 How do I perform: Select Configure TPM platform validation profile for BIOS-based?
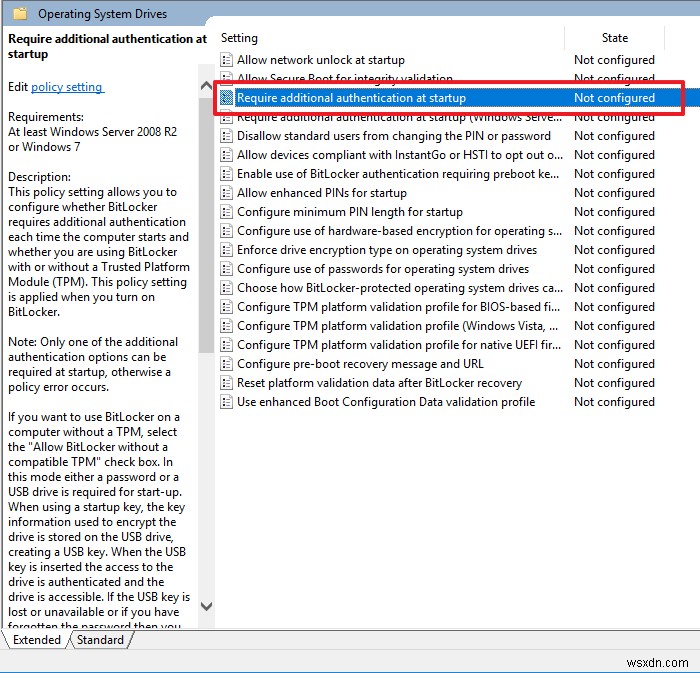coord(398,307)
